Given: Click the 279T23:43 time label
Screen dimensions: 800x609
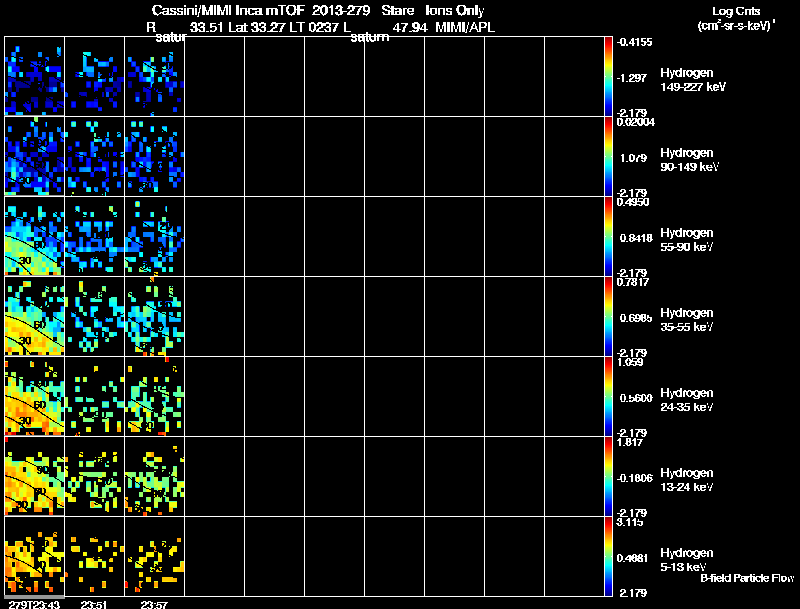Looking at the screenshot, I should point(32,603).
